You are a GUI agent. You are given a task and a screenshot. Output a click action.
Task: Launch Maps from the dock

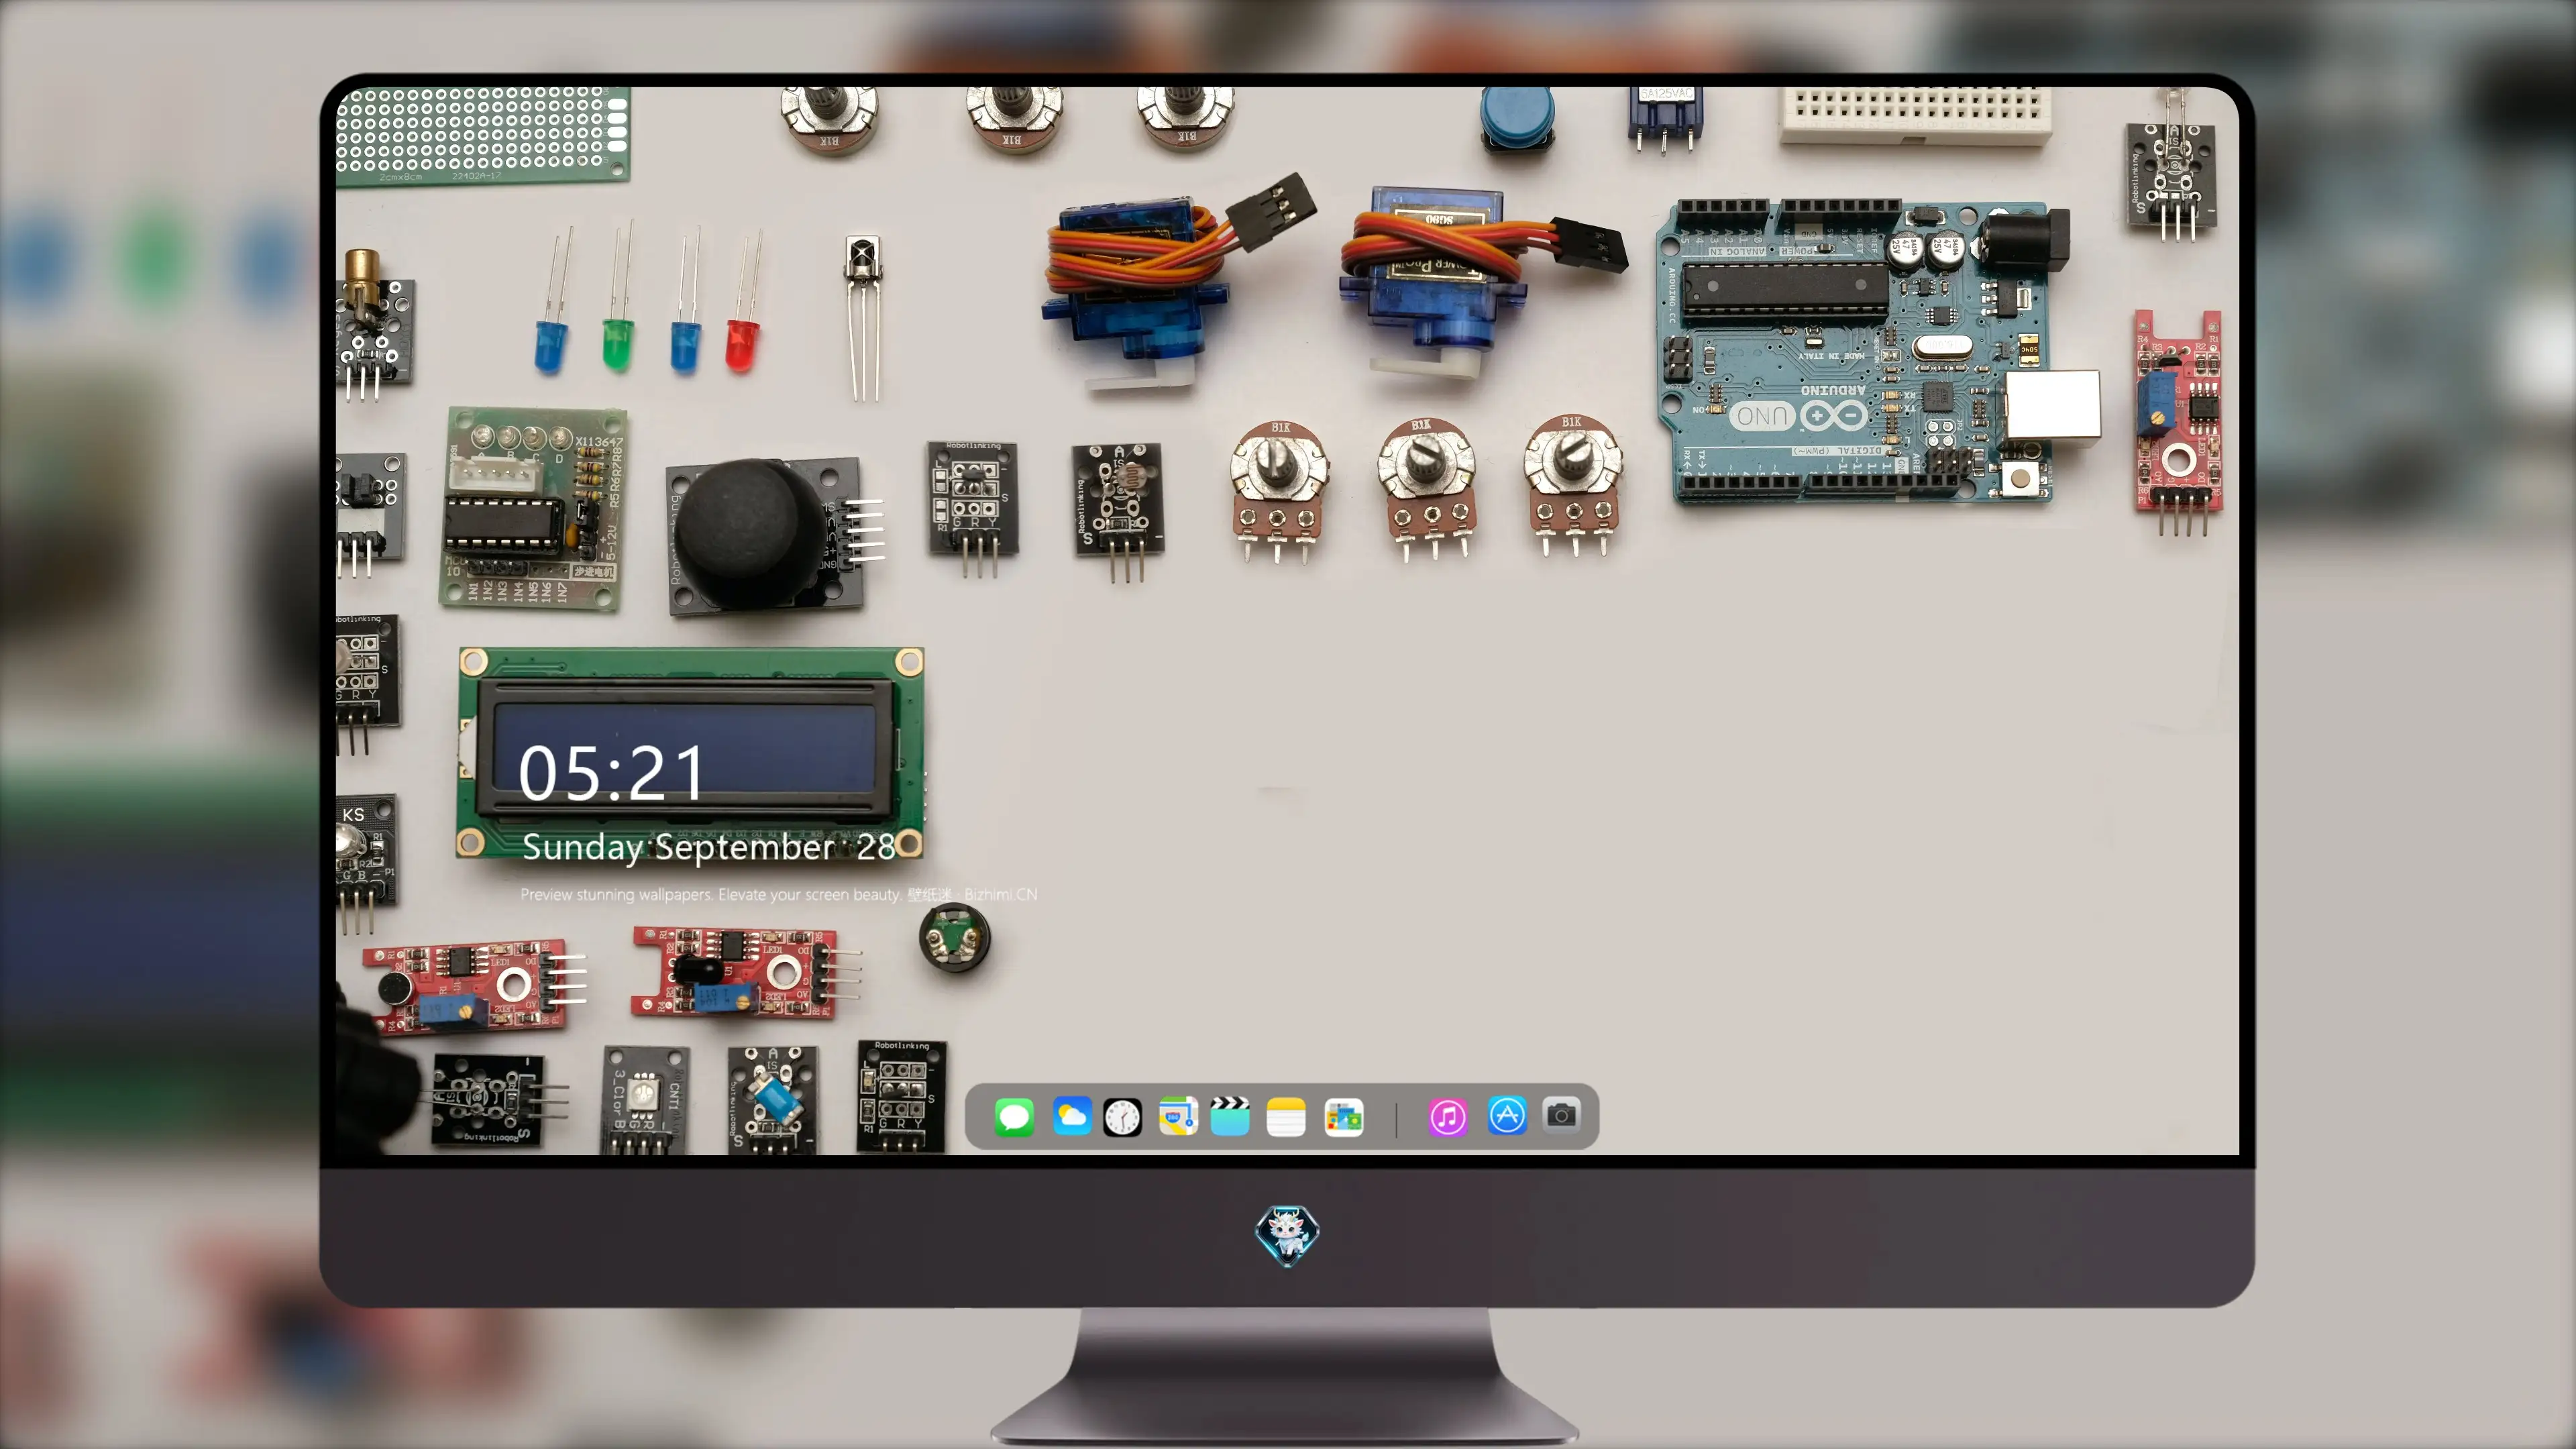[x=1178, y=1116]
